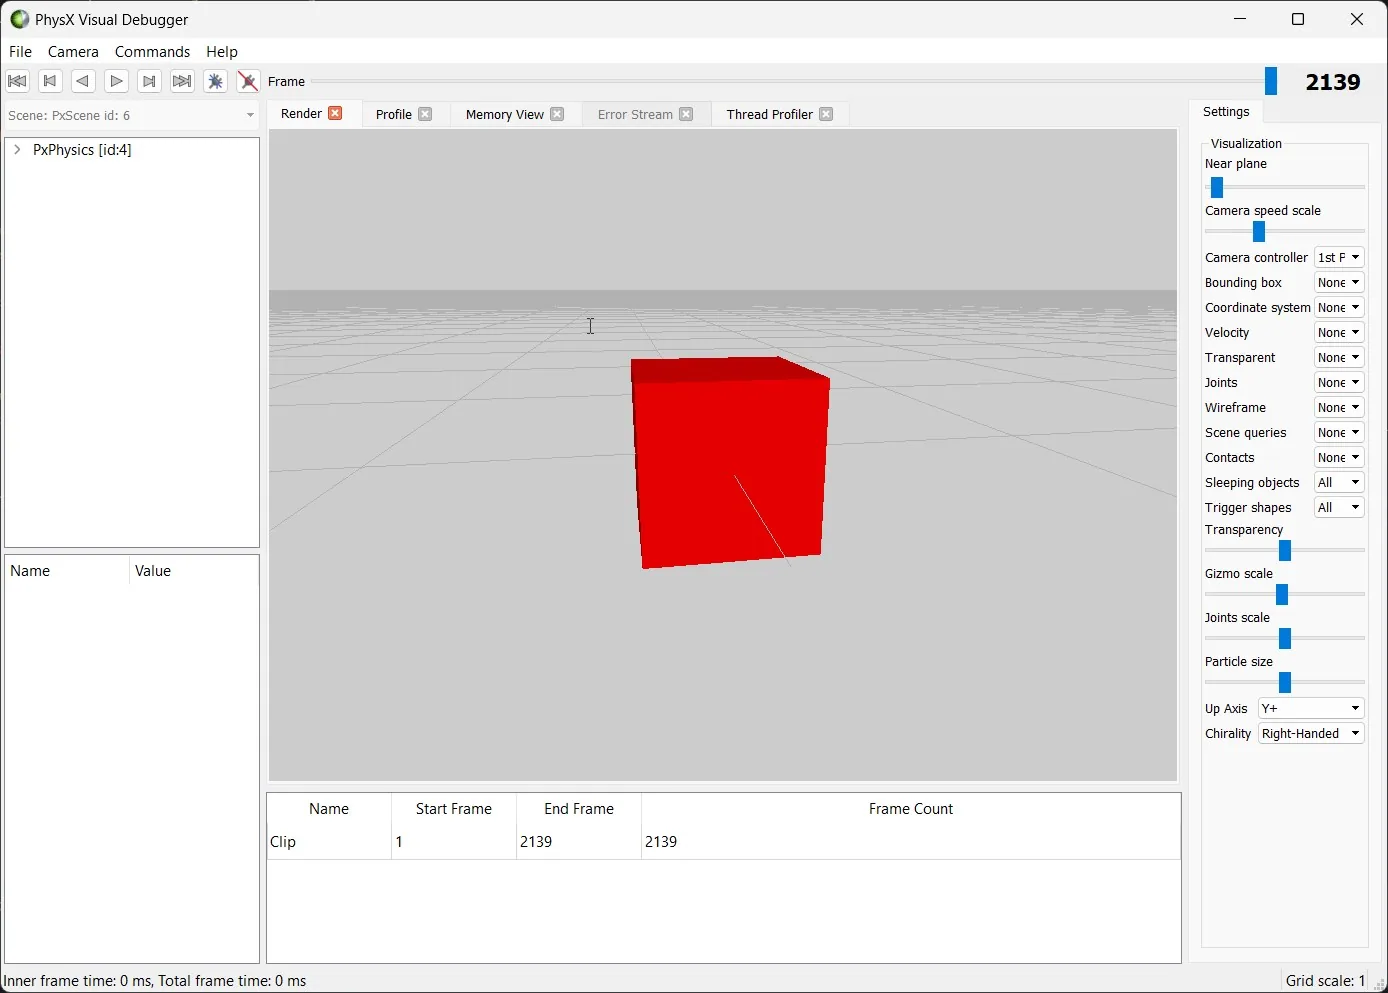This screenshot has width=1388, height=993.
Task: Open the Wireframe dropdown
Action: [x=1339, y=408]
